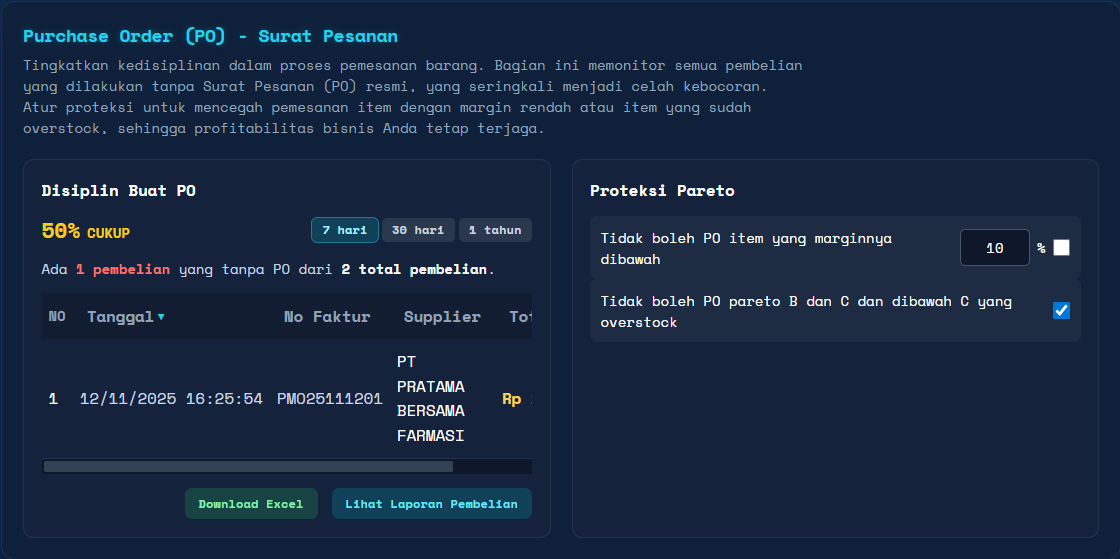1120x559 pixels.
Task: Select the 7 hari period tab
Action: tap(345, 230)
